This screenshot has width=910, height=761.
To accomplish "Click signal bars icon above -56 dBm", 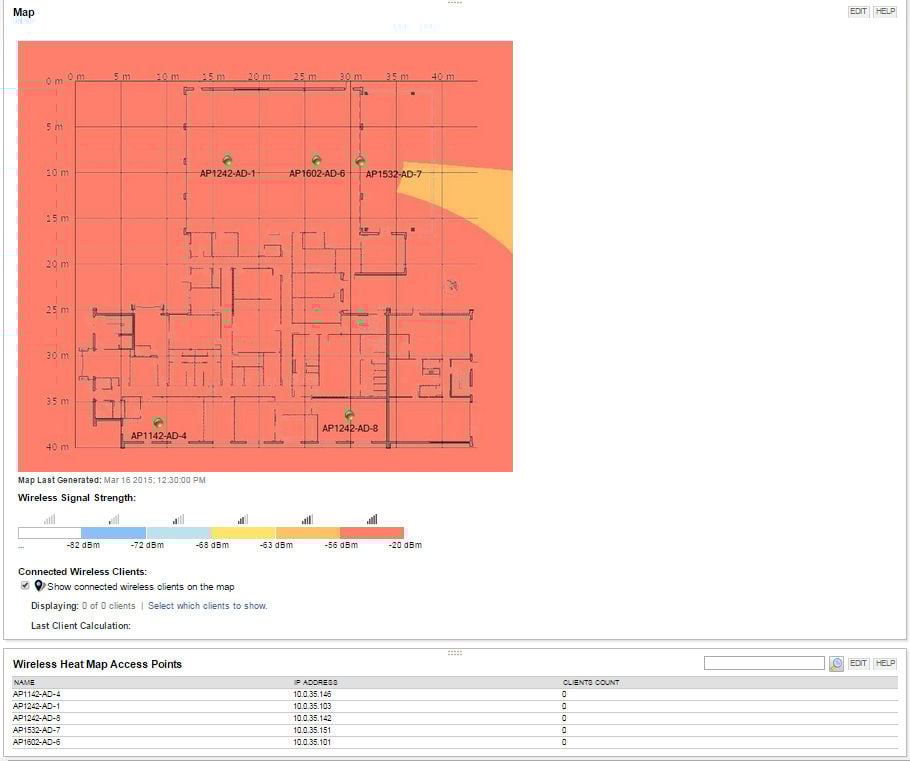I will click(307, 519).
